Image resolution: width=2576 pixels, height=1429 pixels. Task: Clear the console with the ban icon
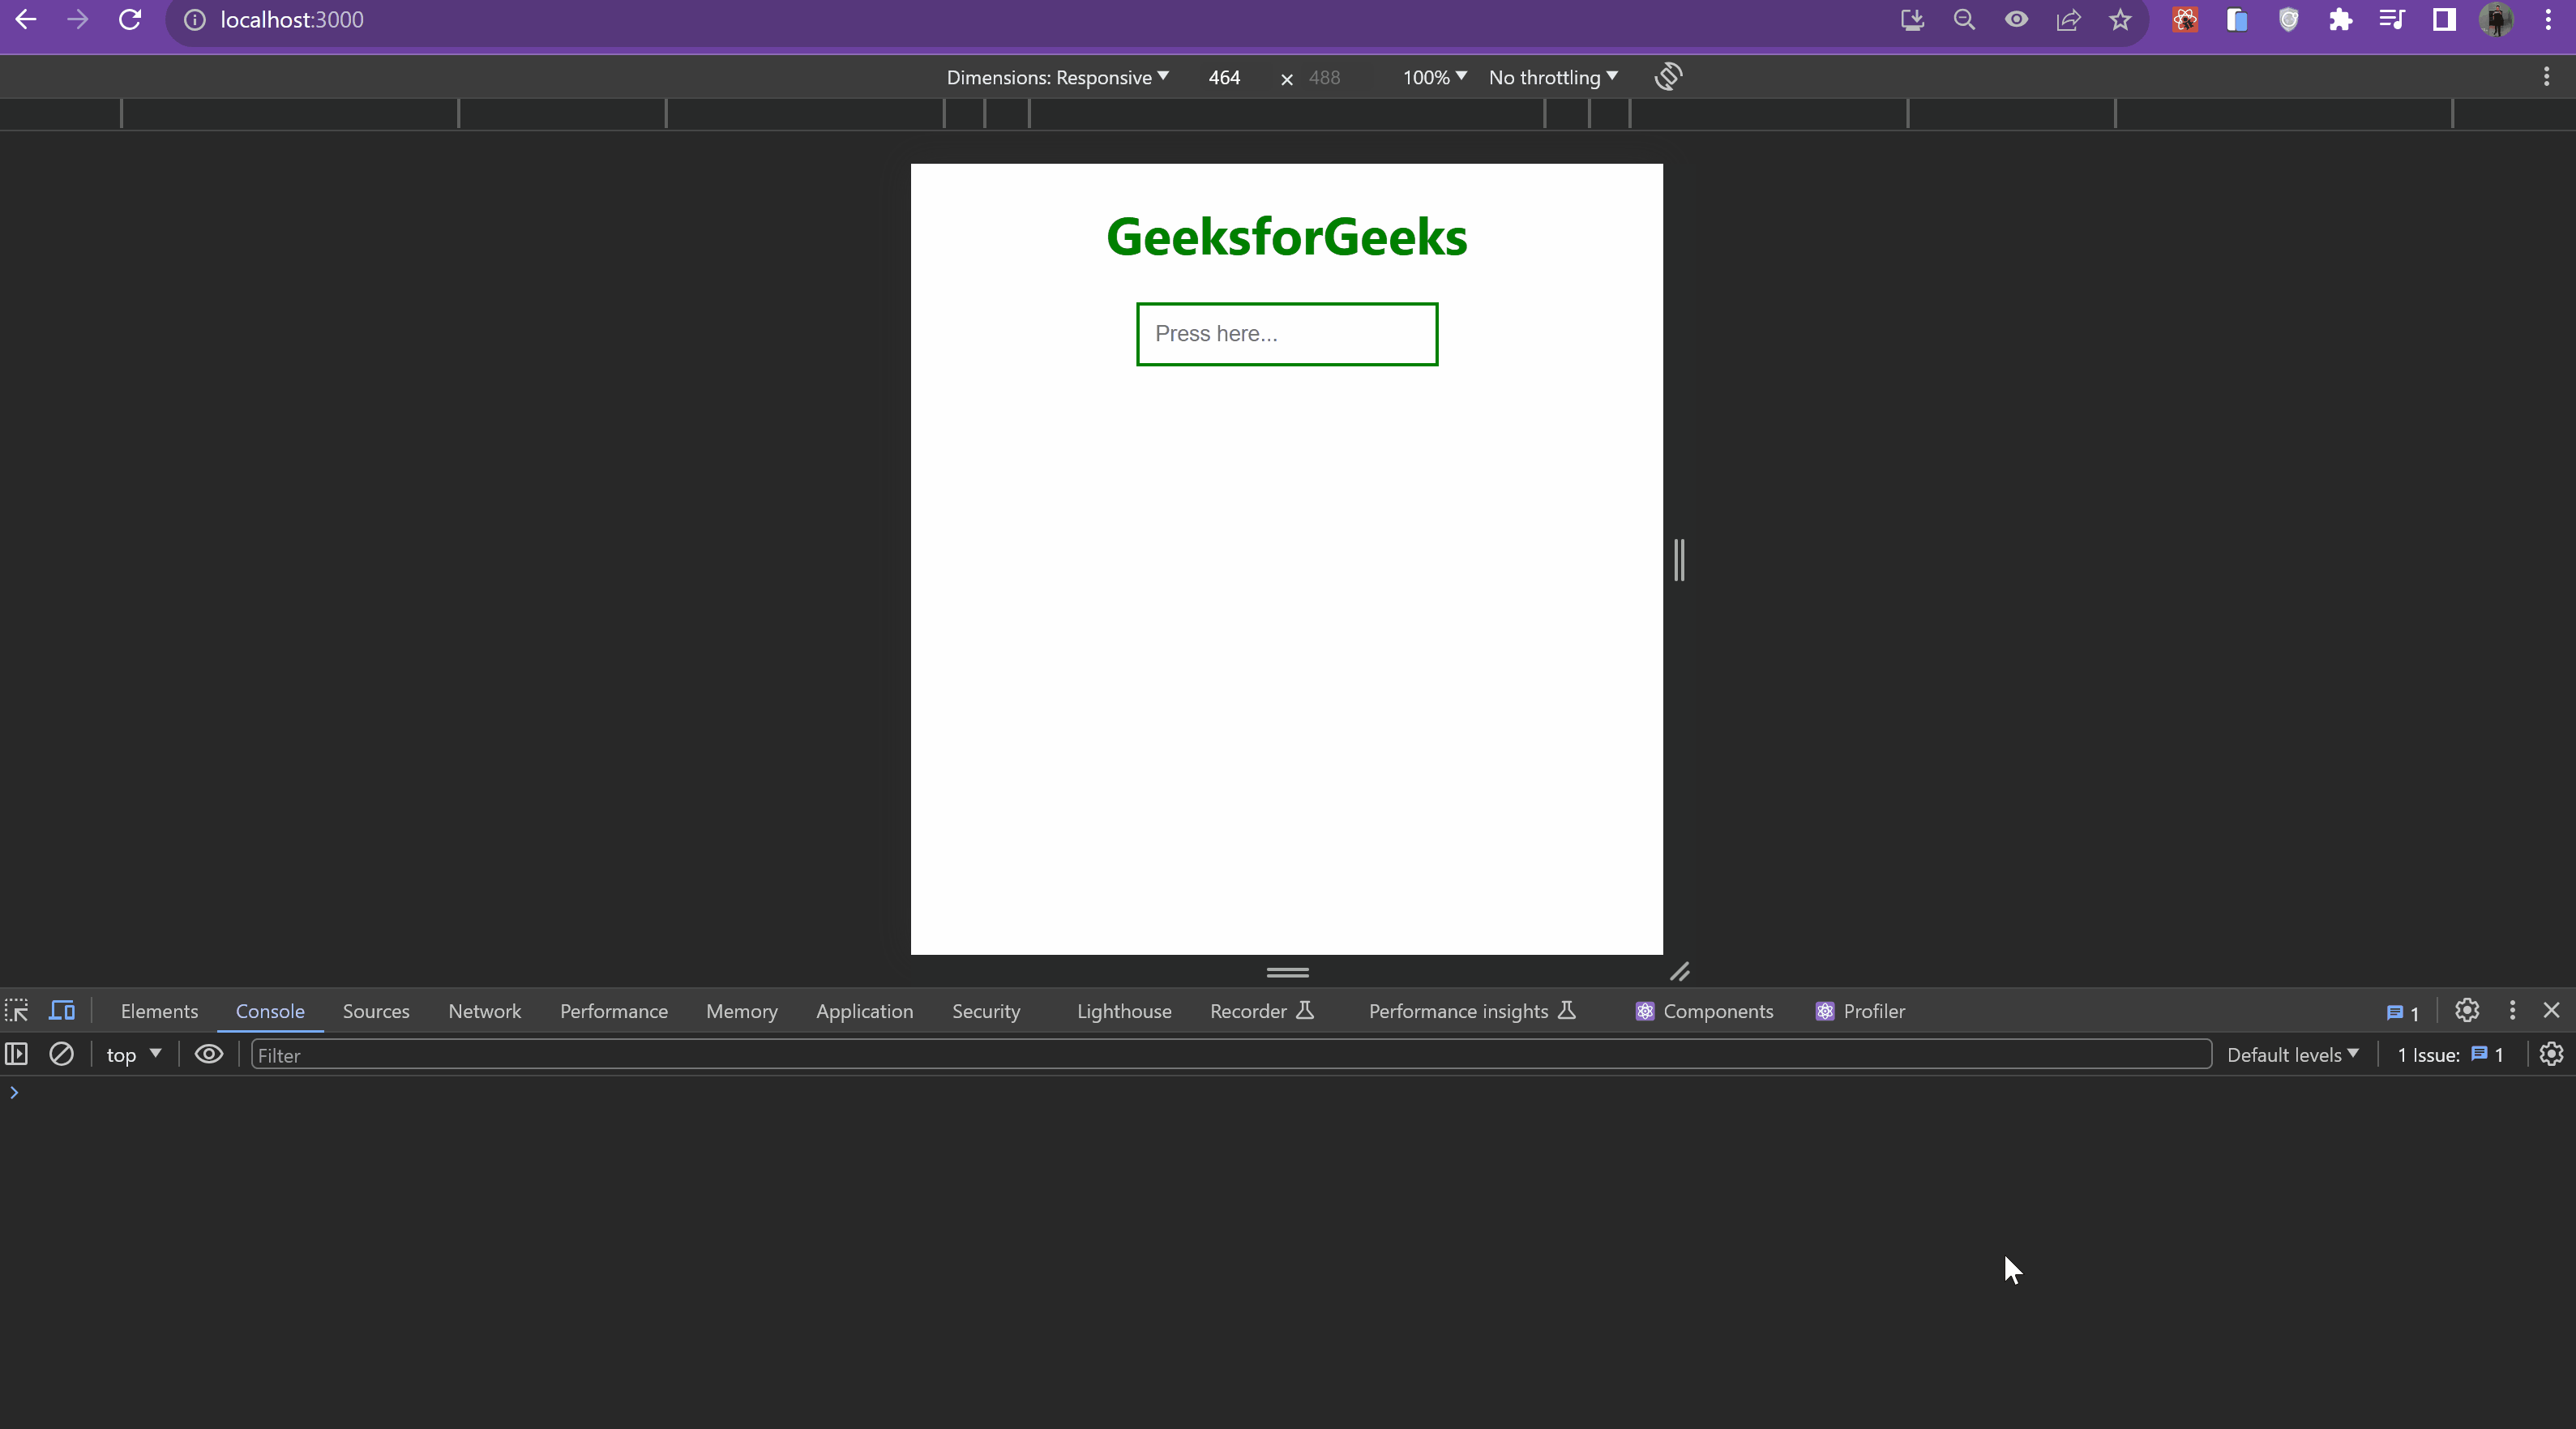click(x=61, y=1054)
